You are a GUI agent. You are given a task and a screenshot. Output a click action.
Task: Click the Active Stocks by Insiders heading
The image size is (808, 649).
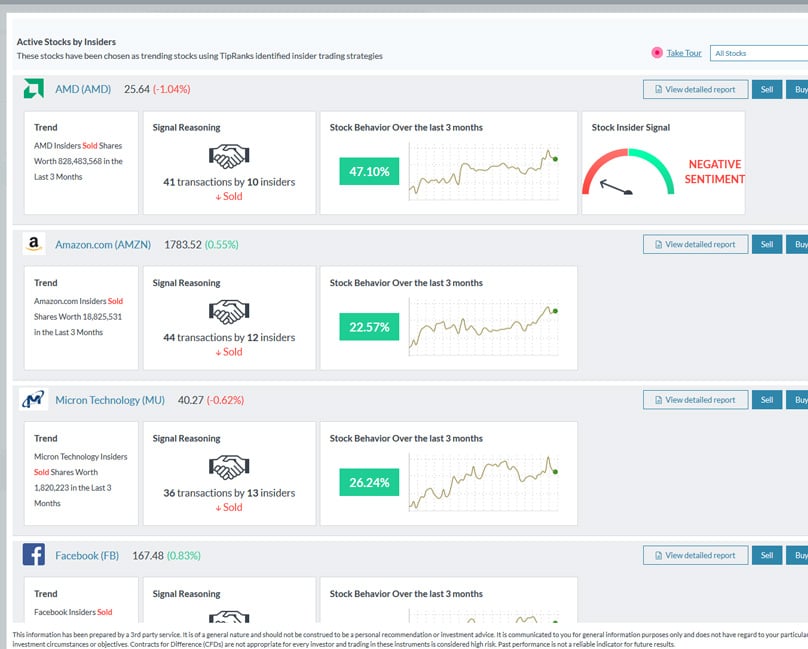click(x=66, y=42)
